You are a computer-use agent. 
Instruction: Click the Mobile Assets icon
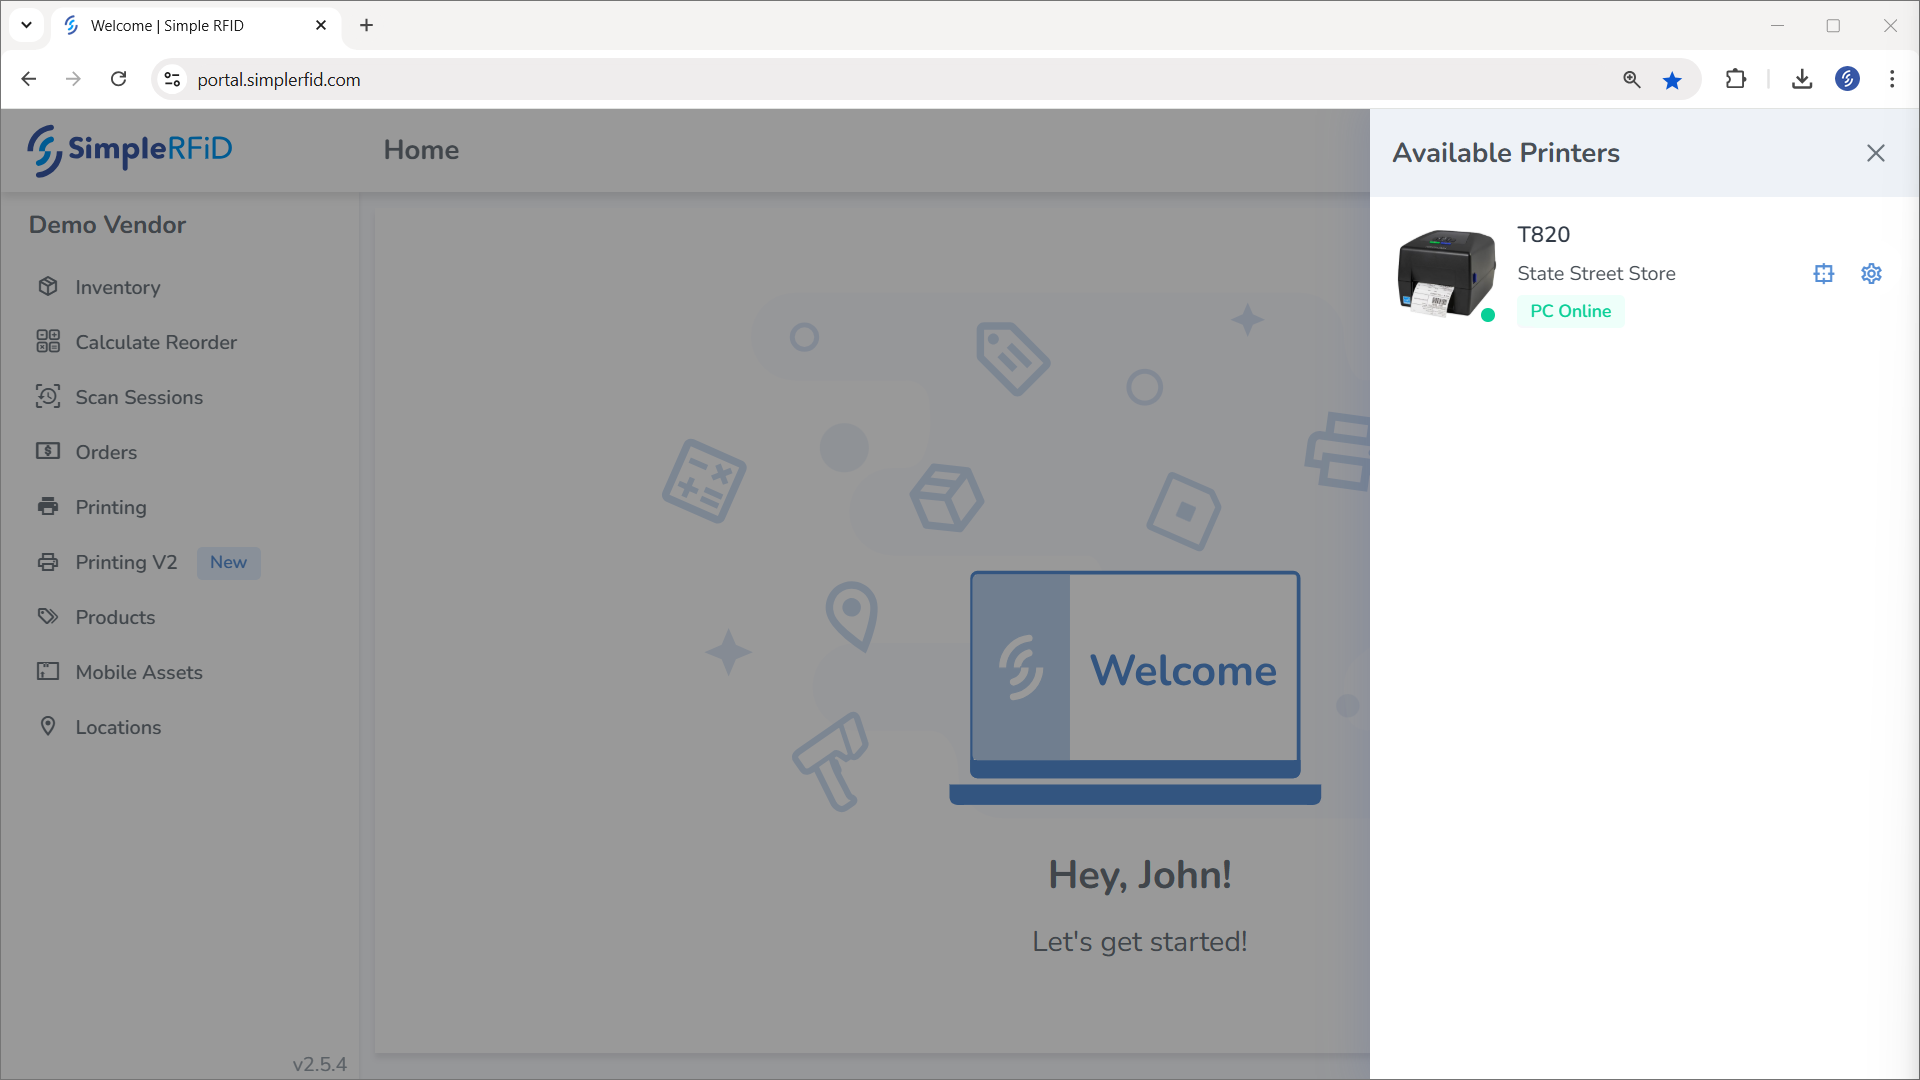48,671
